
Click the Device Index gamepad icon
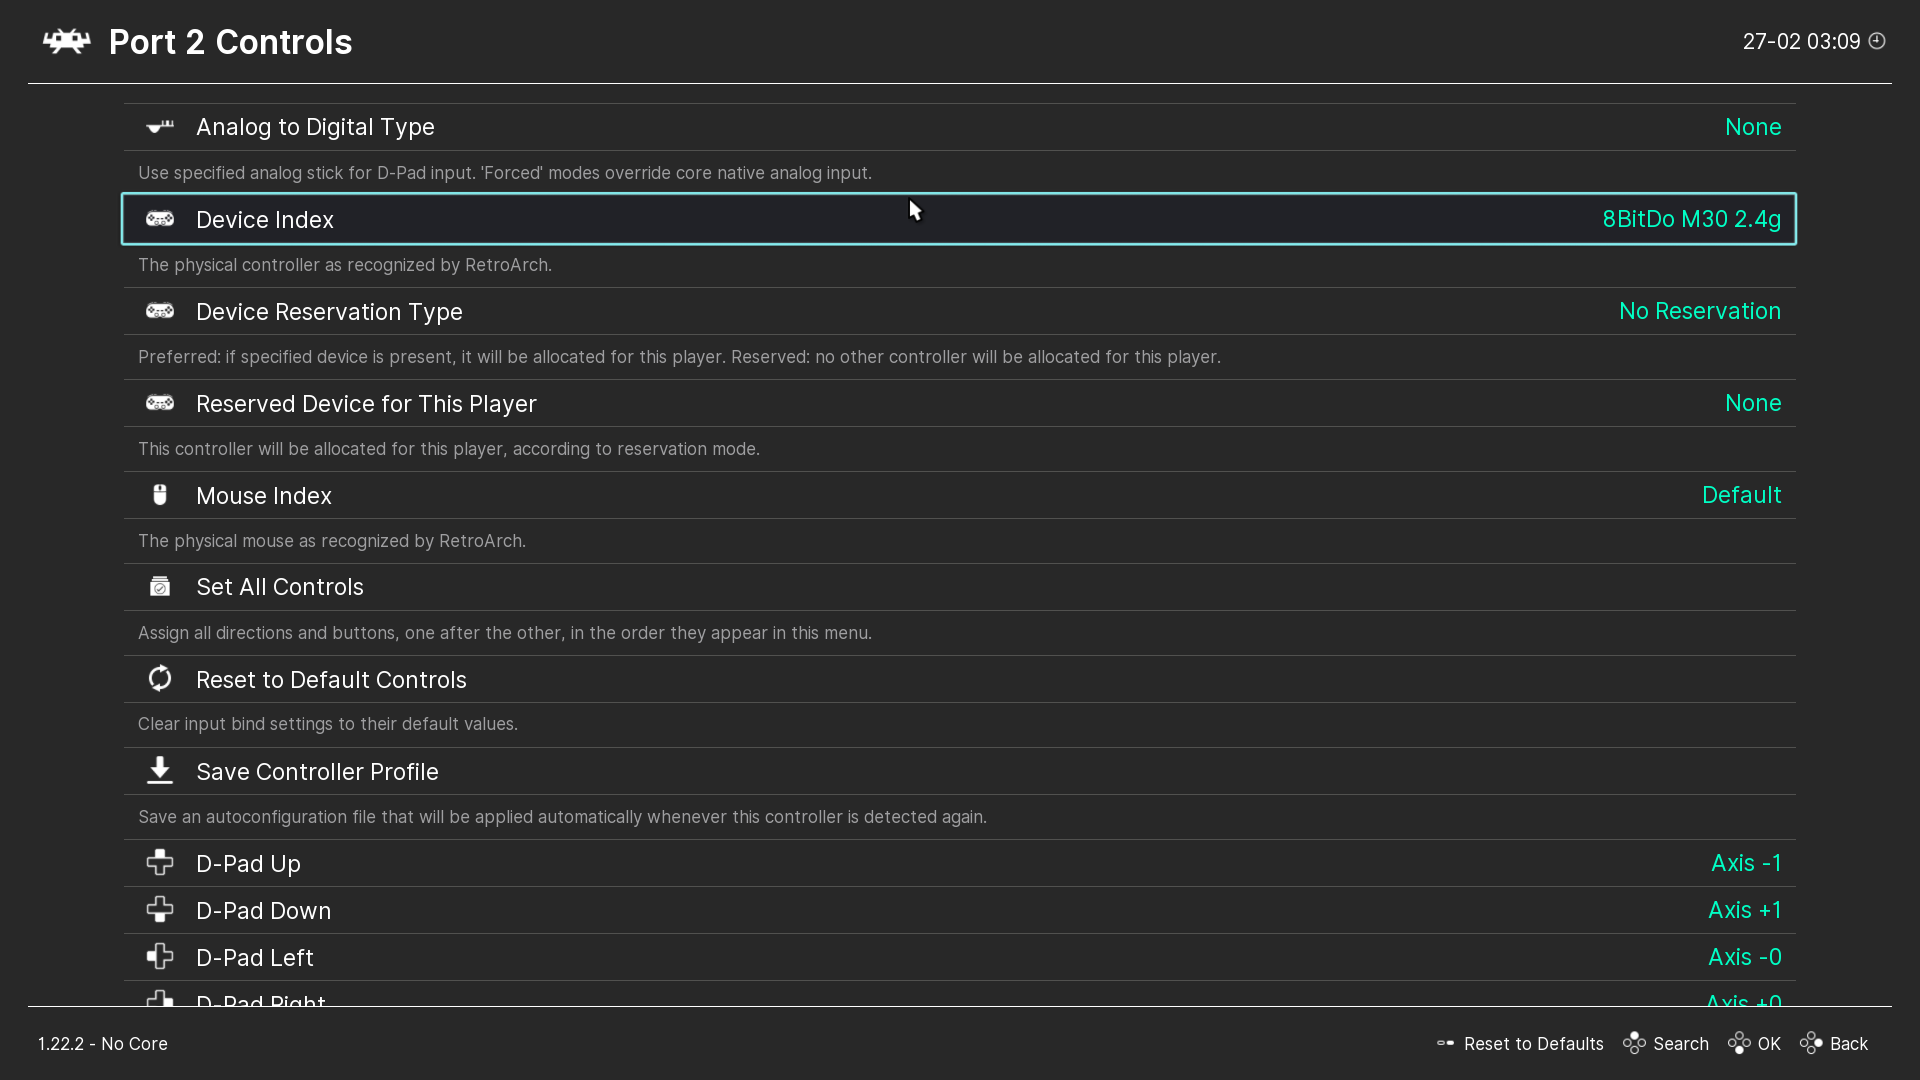160,219
